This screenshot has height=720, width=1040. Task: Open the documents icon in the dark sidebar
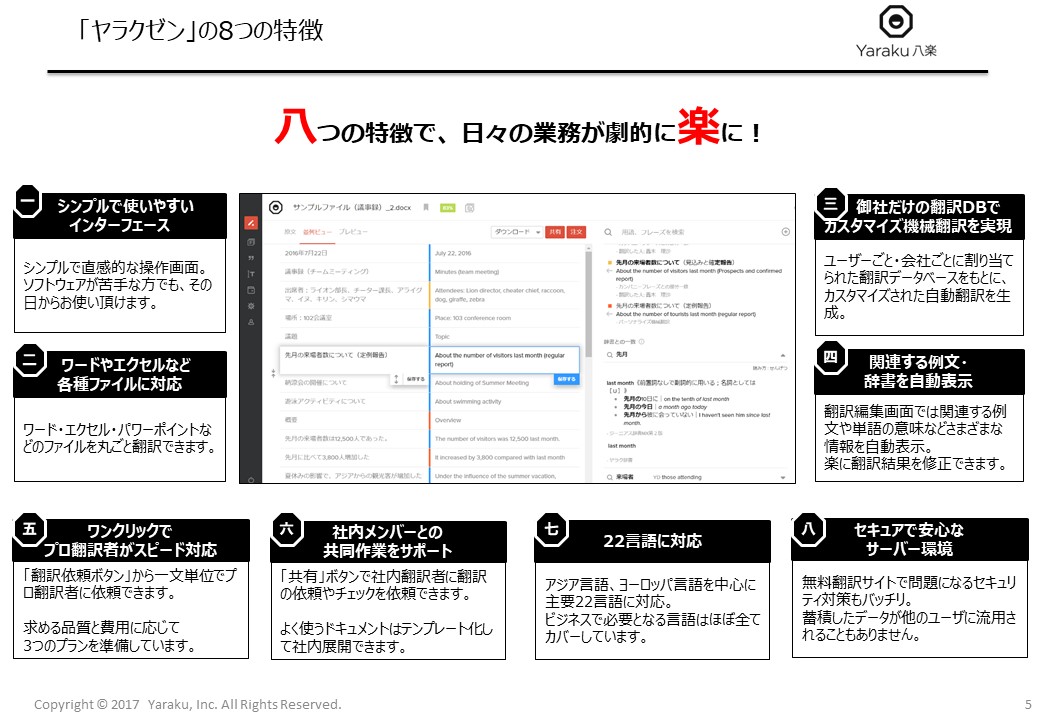click(x=251, y=242)
